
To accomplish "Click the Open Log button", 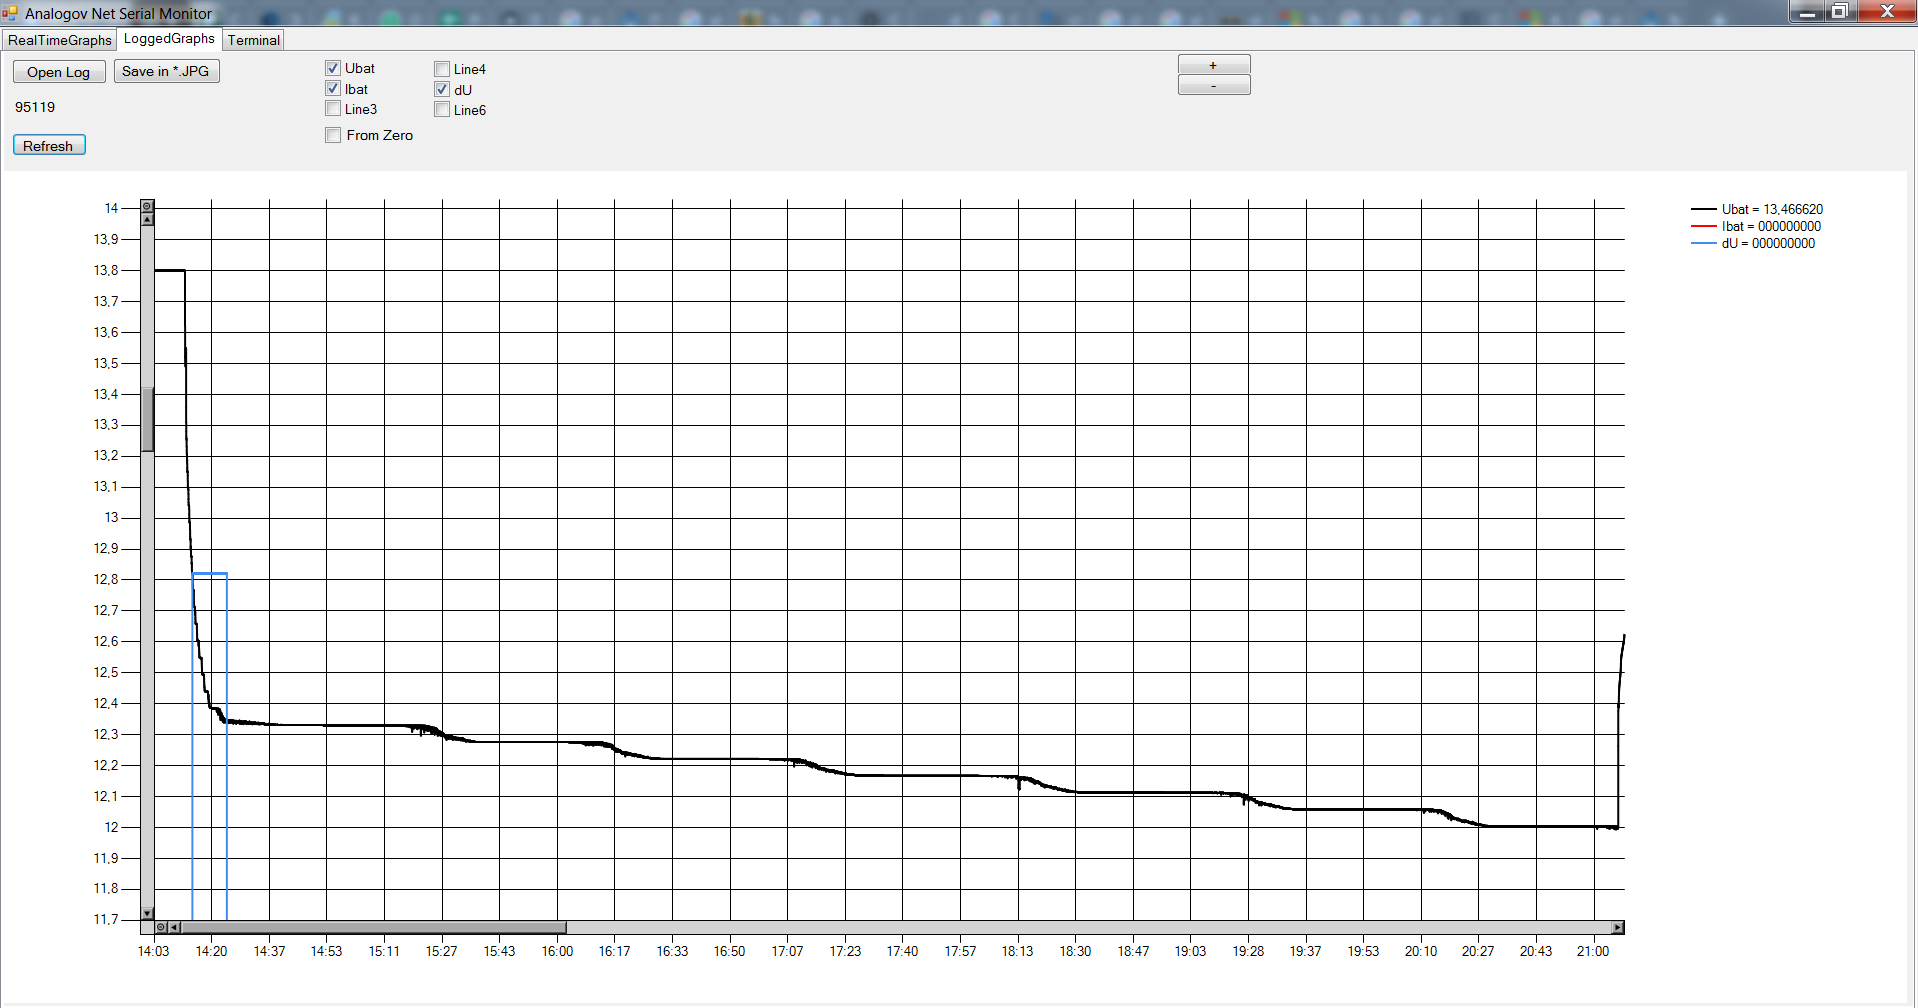I will coord(59,72).
